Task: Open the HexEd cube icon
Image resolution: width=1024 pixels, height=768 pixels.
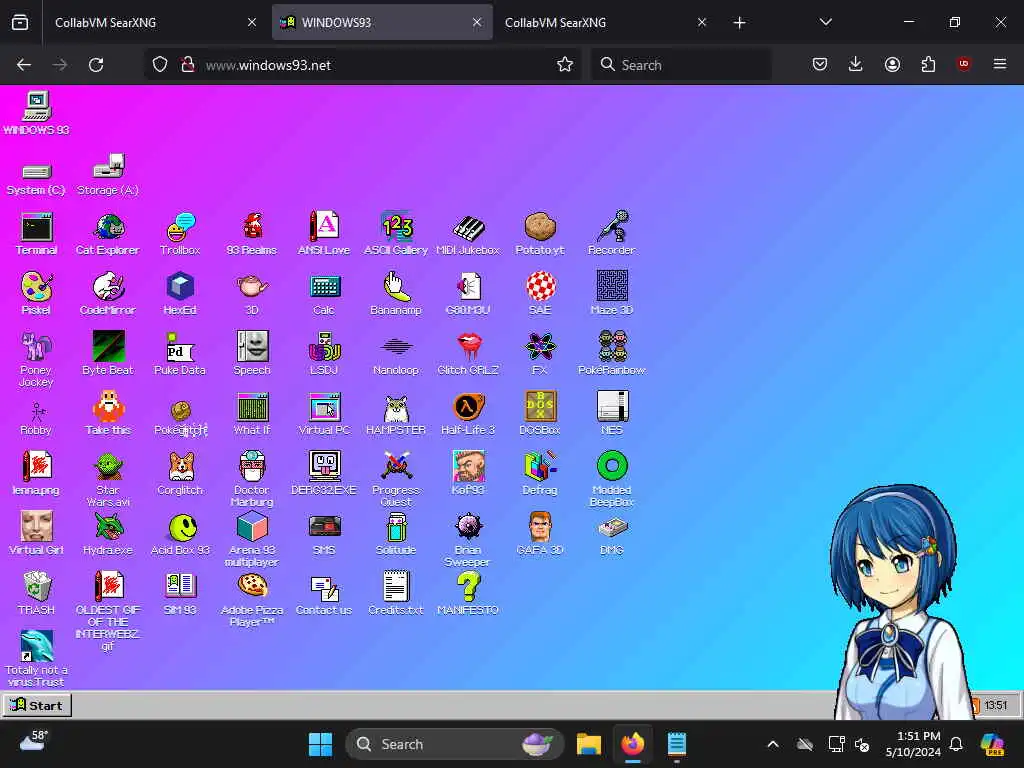Action: (180, 293)
